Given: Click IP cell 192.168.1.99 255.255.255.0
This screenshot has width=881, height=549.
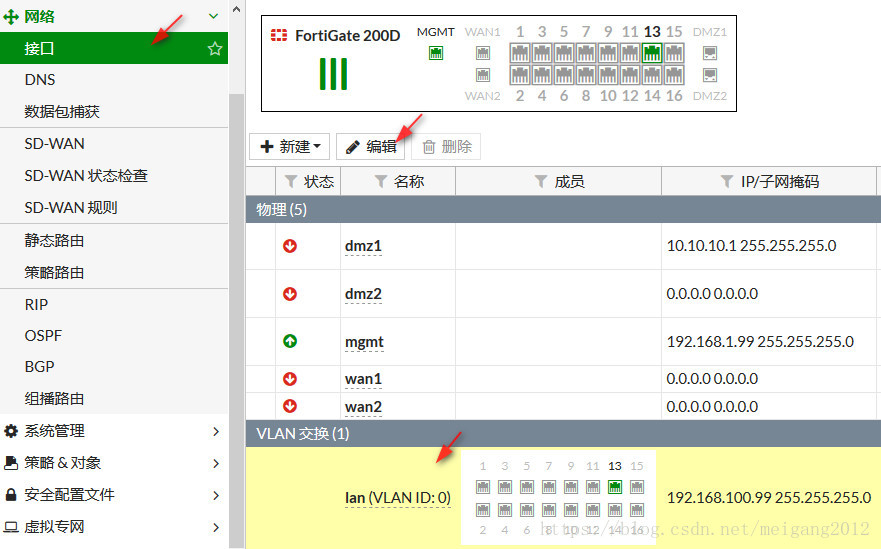Looking at the screenshot, I should (760, 341).
